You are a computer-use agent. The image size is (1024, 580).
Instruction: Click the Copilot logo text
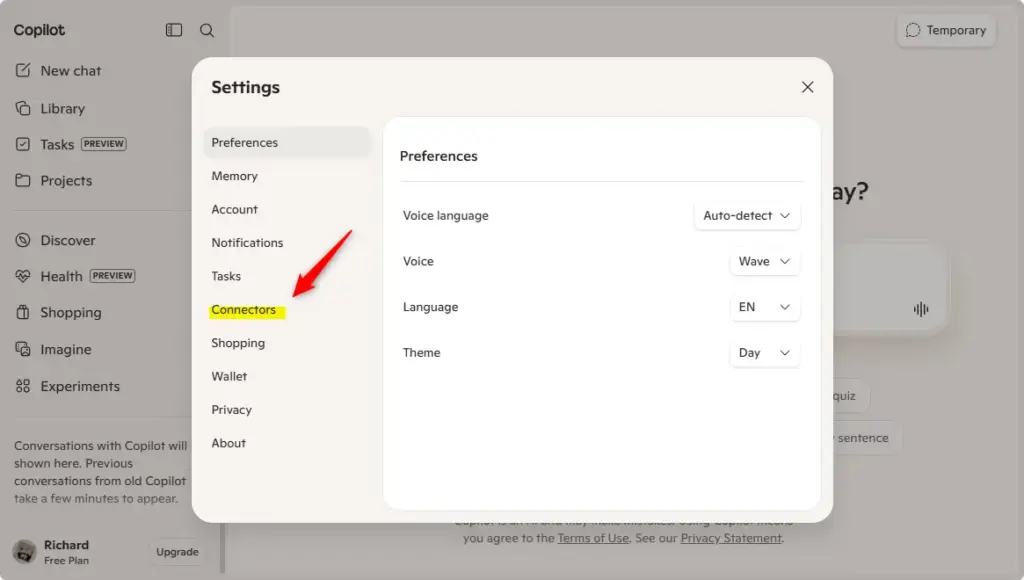click(x=39, y=30)
